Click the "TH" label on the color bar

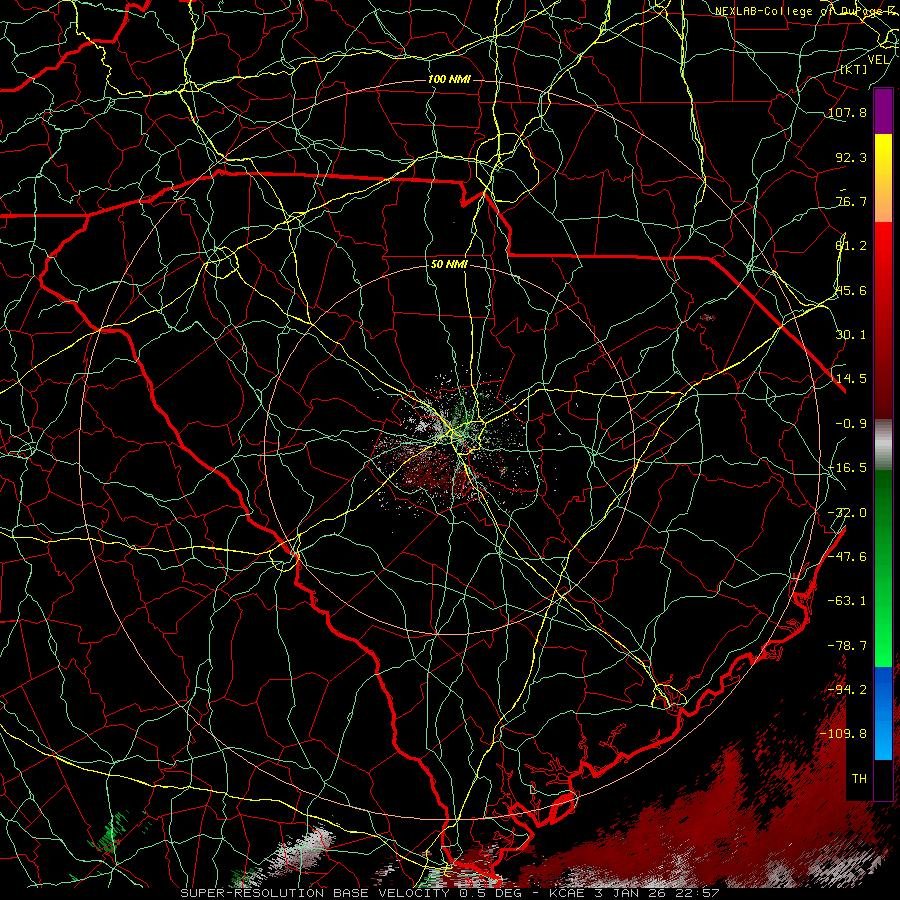(859, 779)
